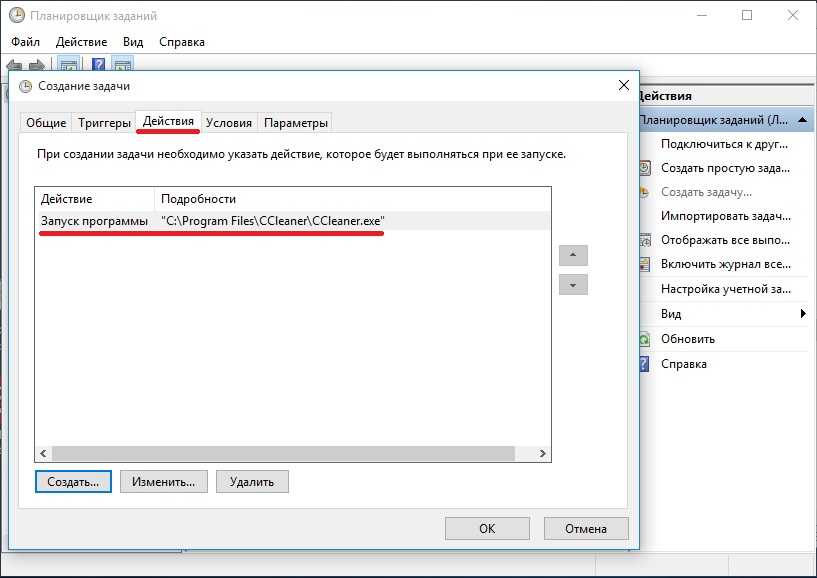Click the Изменить... button
This screenshot has width=817, height=578.
pyautogui.click(x=164, y=482)
